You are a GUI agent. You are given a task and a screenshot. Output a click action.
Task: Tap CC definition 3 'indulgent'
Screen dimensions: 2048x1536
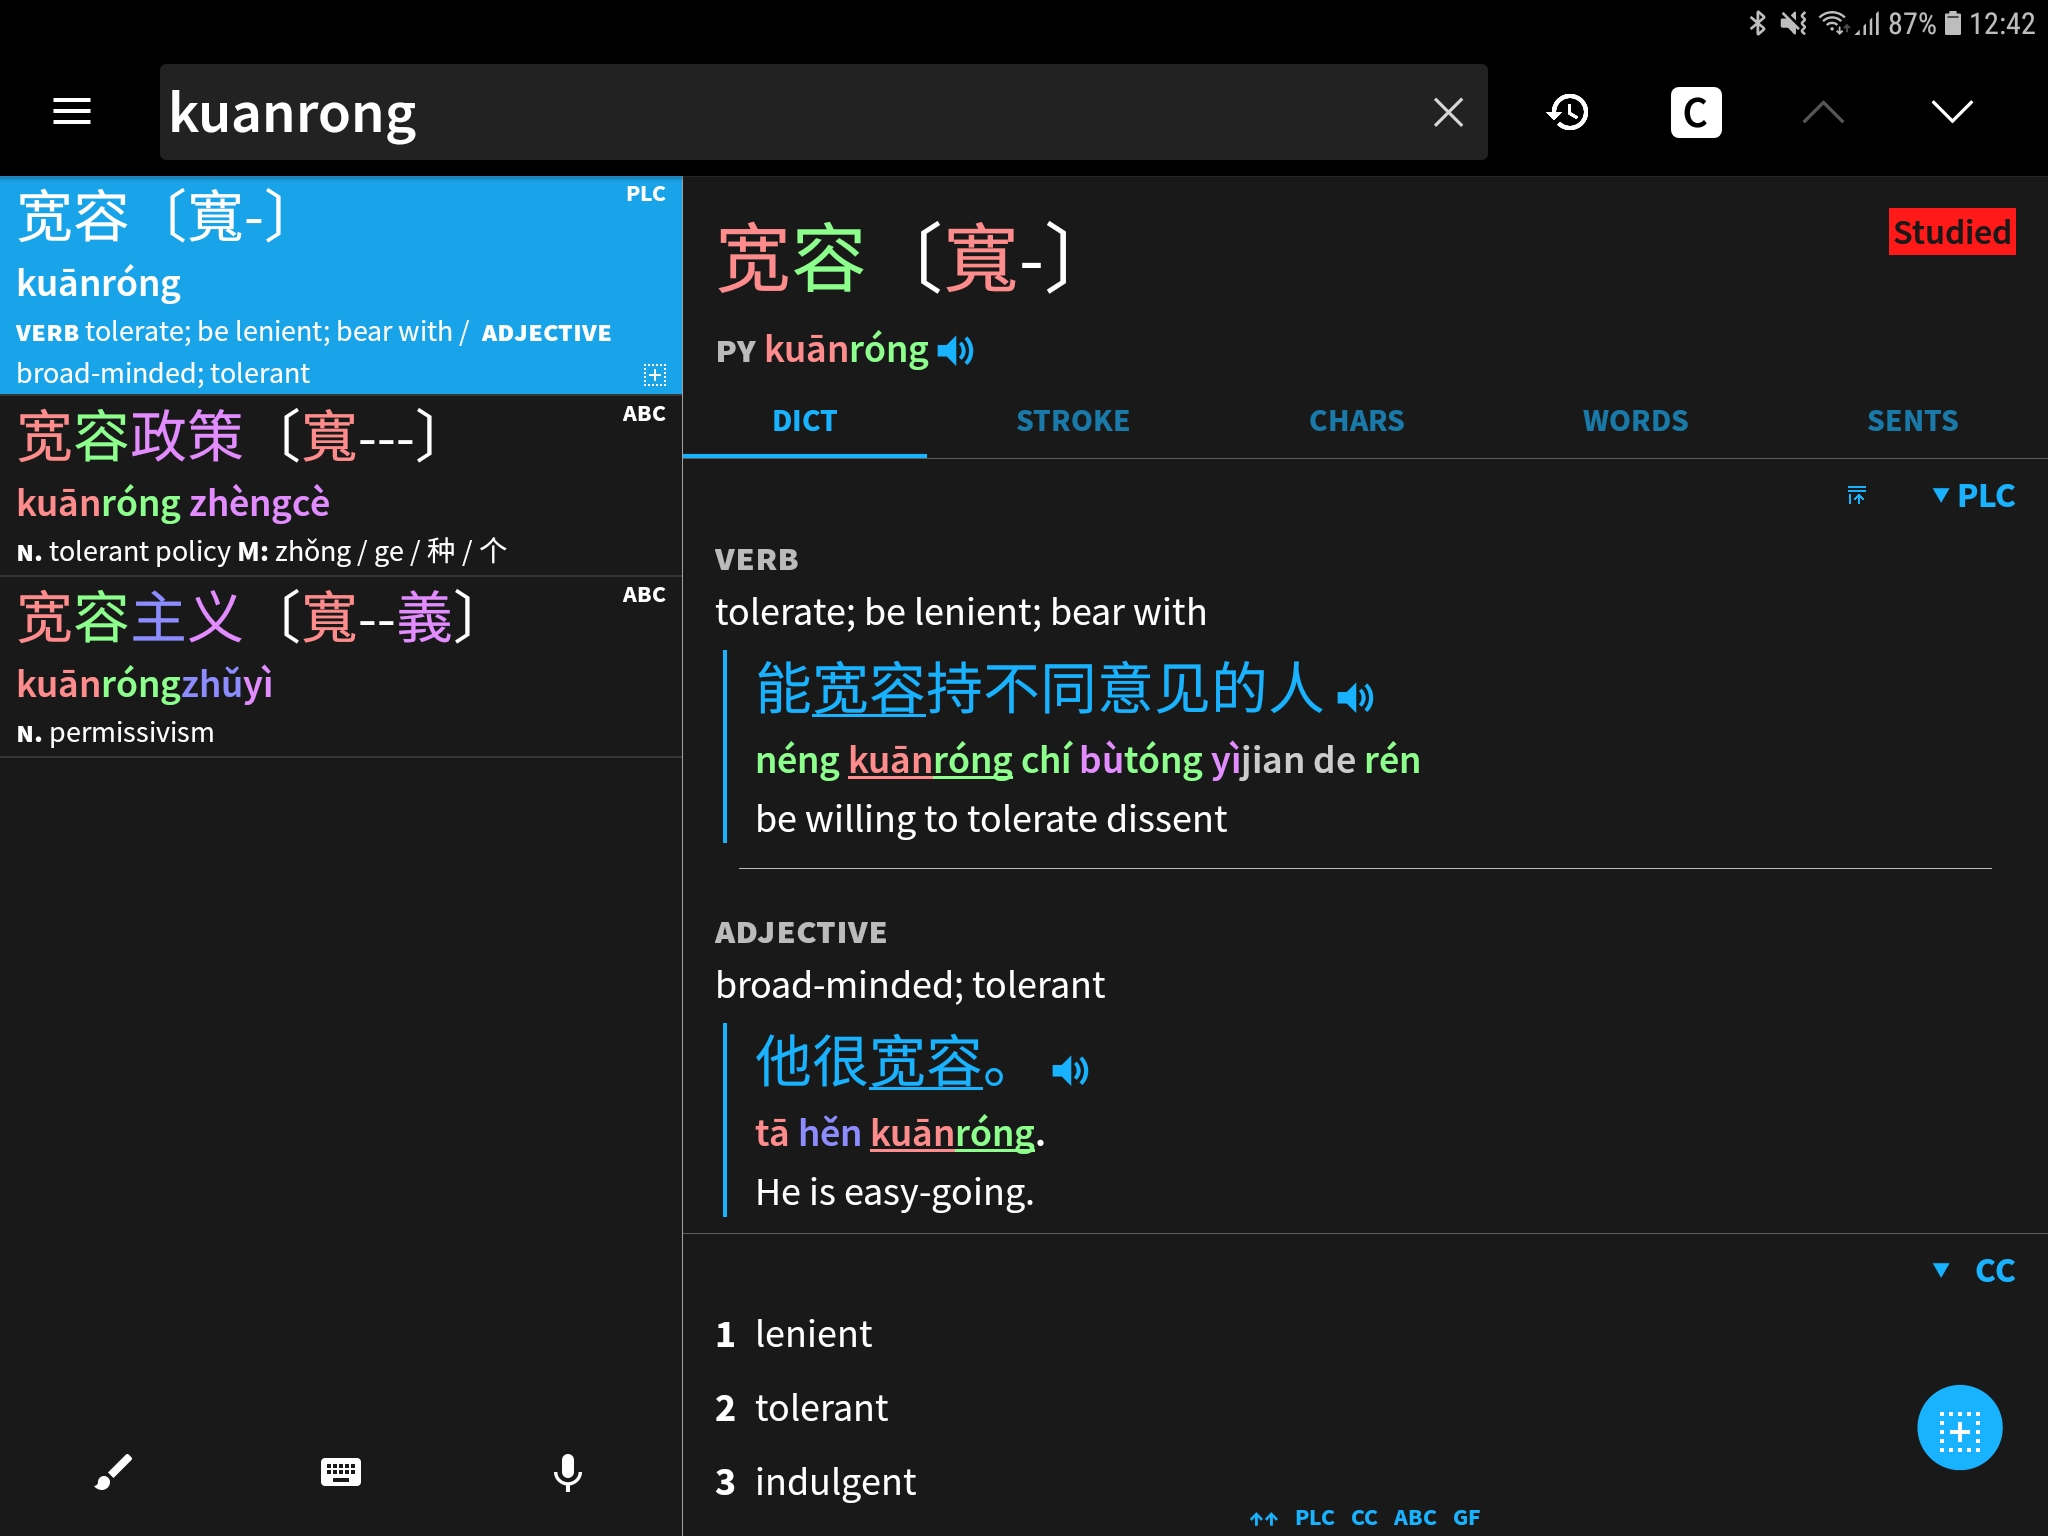coord(835,1482)
